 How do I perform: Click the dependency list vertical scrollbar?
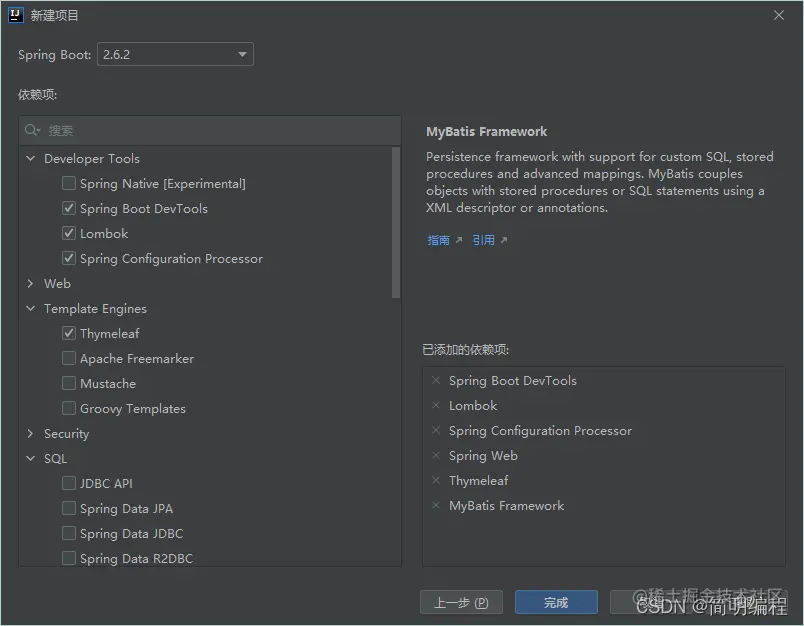click(x=396, y=223)
